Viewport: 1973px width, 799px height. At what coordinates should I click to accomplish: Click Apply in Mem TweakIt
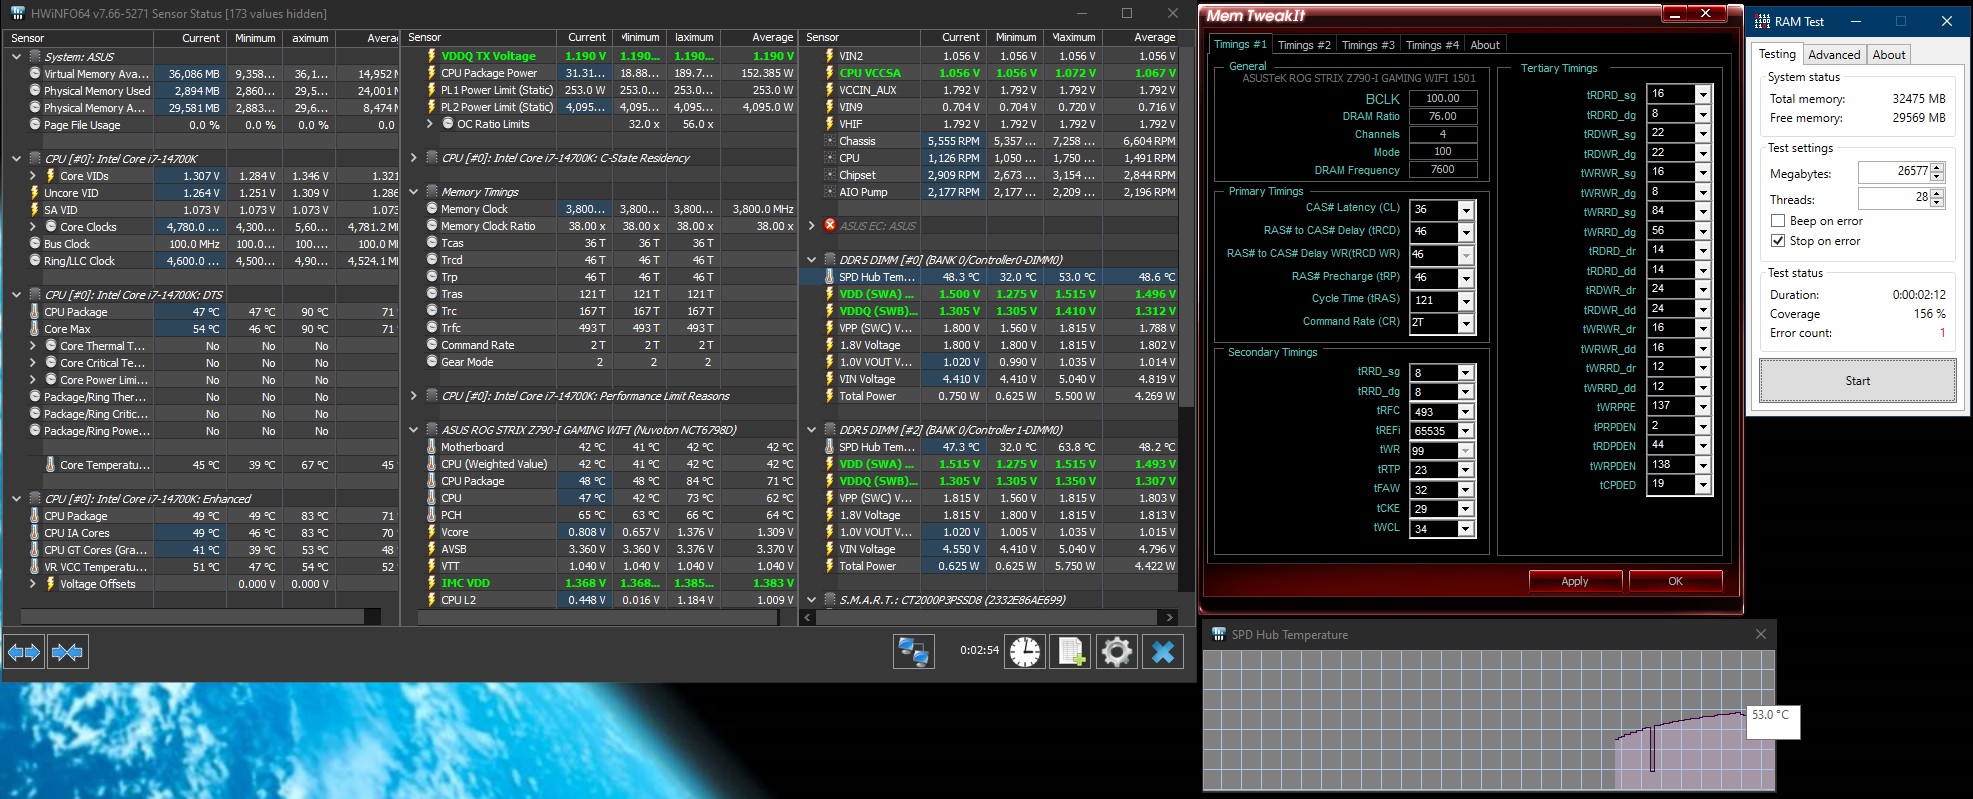tap(1575, 581)
